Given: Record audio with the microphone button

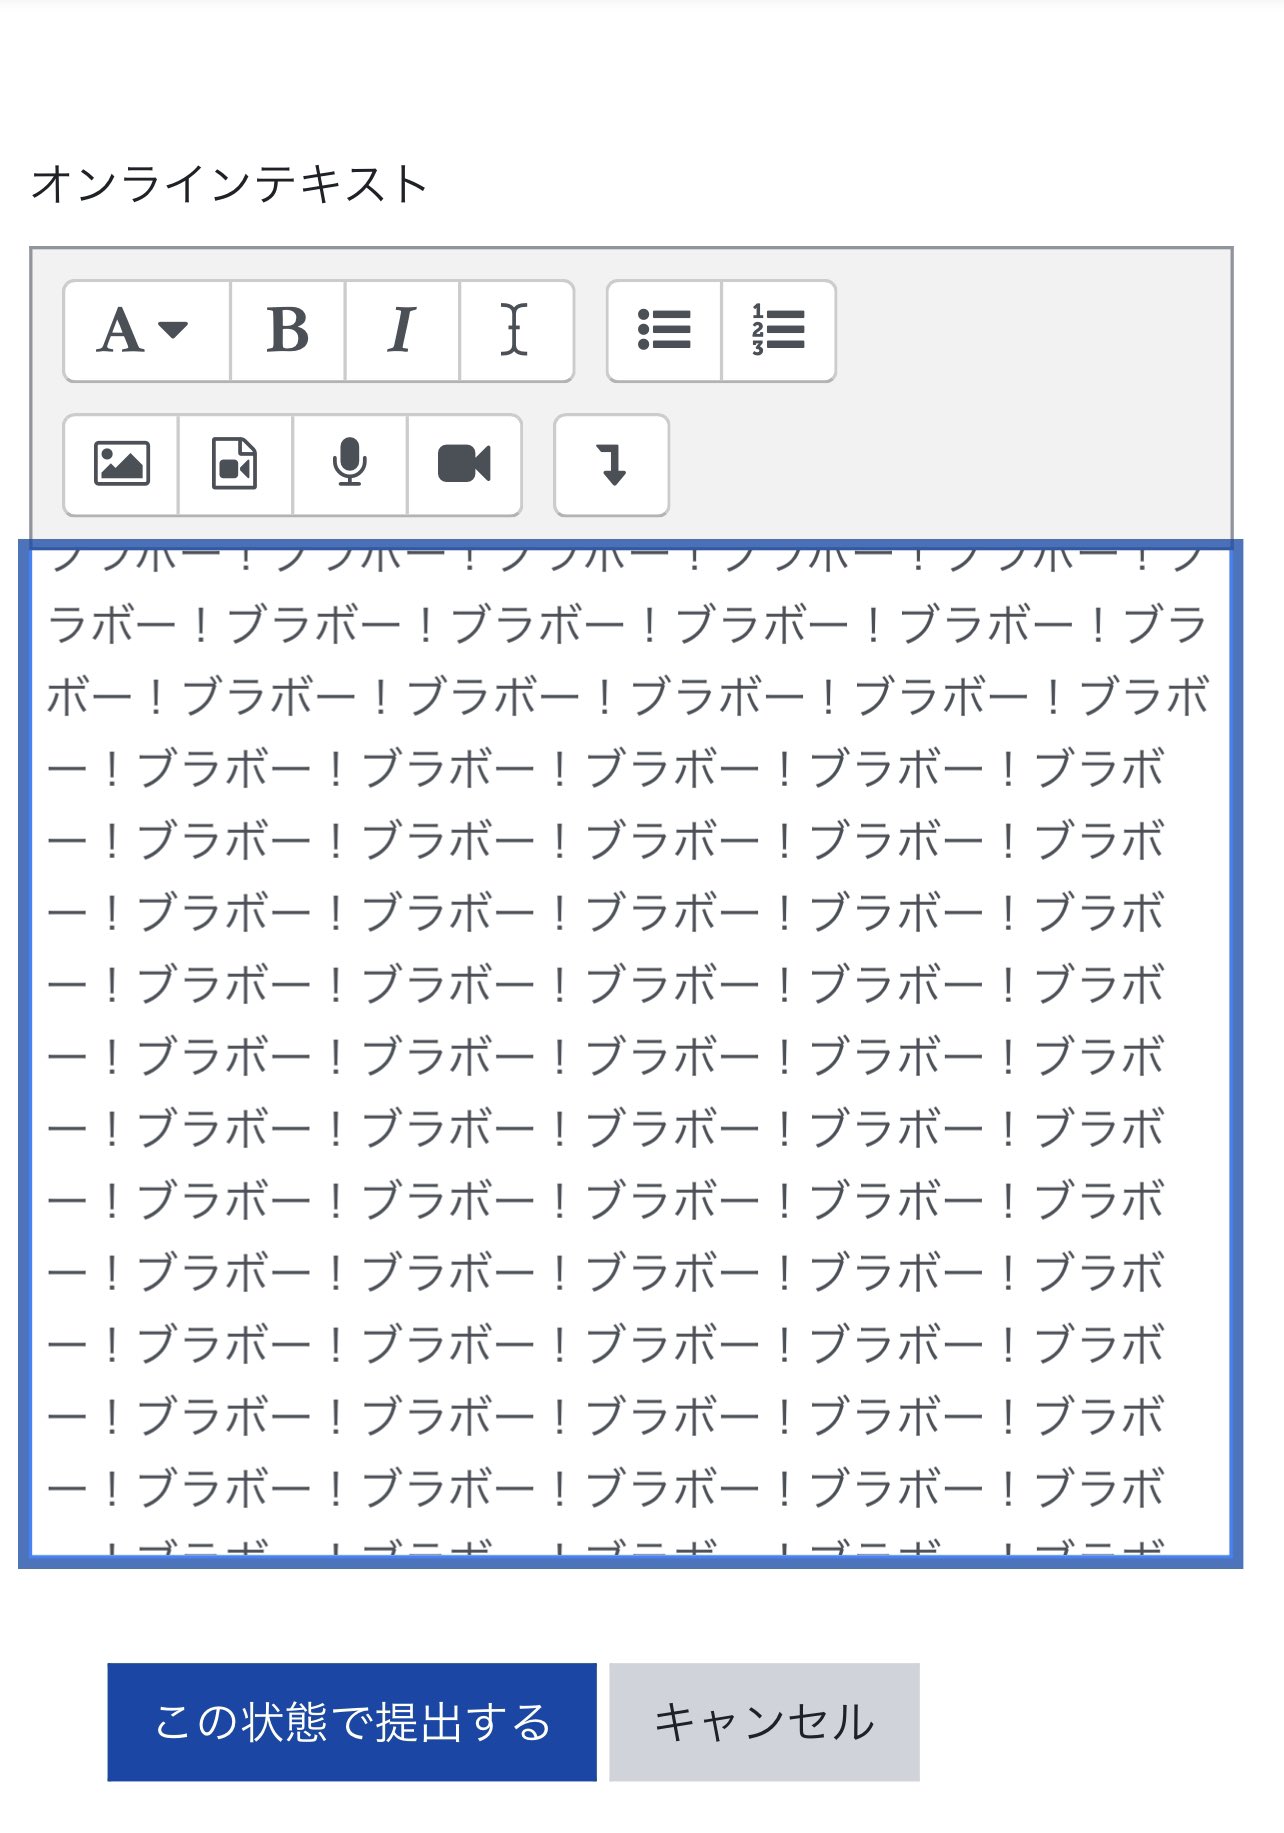Looking at the screenshot, I should 350,465.
